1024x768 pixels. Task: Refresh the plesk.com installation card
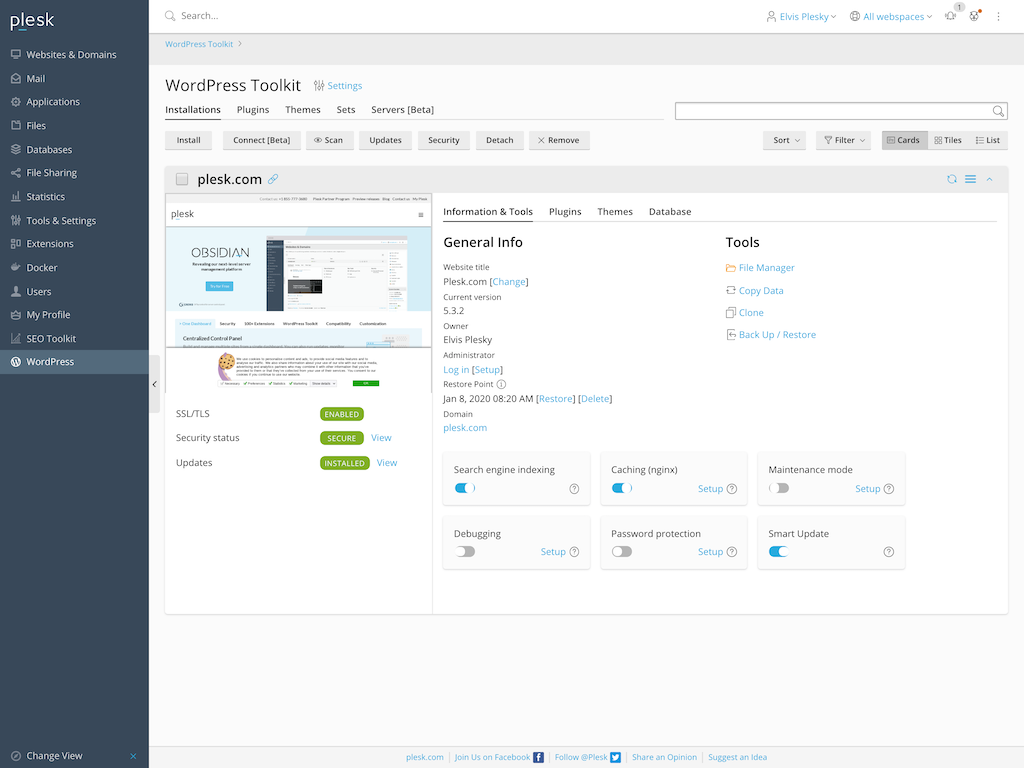click(952, 178)
